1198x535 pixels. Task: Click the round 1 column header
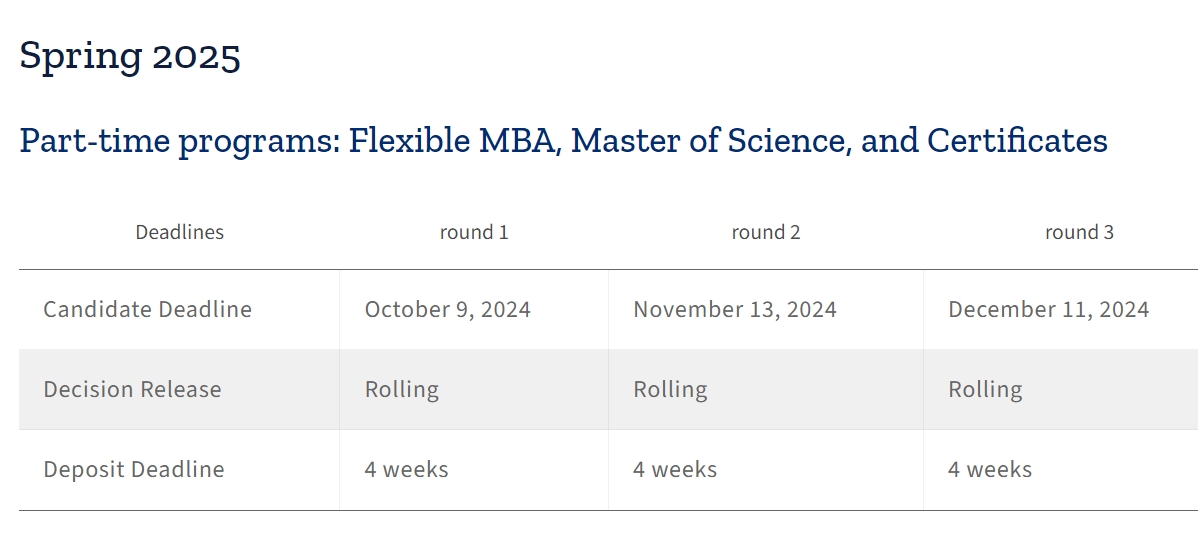click(x=474, y=232)
